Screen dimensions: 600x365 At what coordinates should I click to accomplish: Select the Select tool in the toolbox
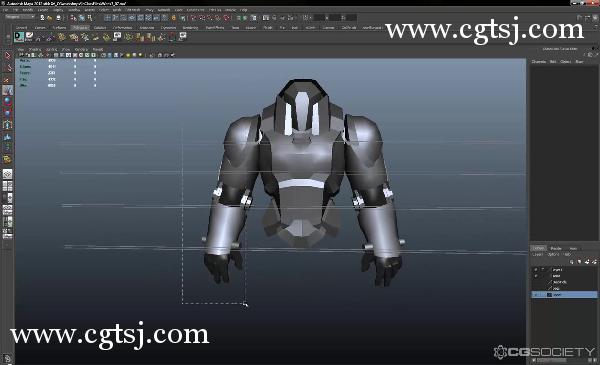click(x=7, y=56)
